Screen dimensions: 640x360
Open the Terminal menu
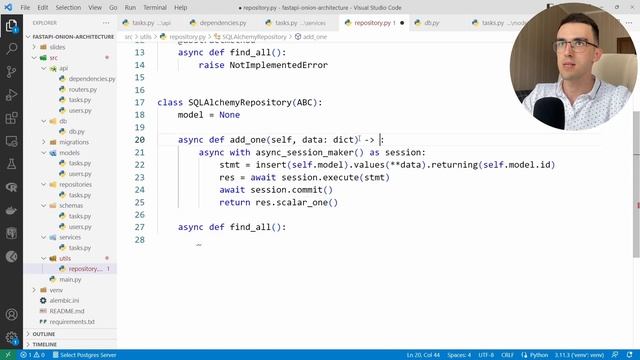click(155, 7)
